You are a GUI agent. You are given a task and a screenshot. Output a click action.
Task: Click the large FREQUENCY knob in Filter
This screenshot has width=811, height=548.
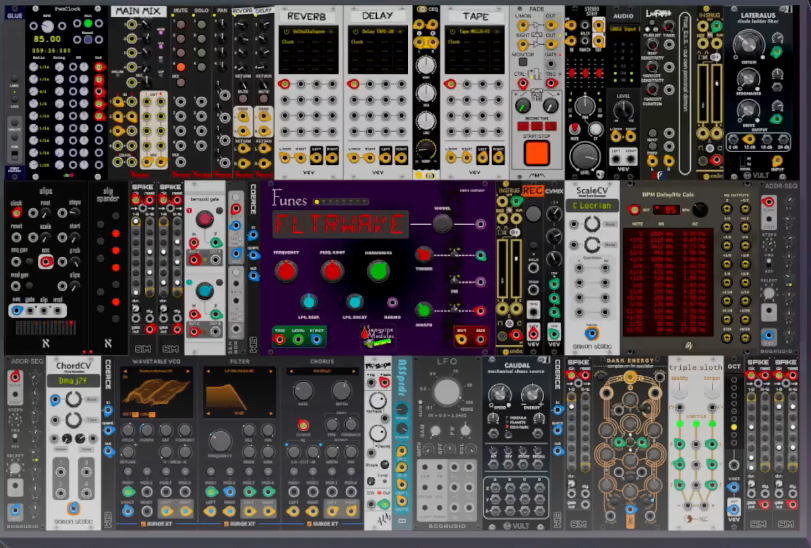(x=220, y=441)
